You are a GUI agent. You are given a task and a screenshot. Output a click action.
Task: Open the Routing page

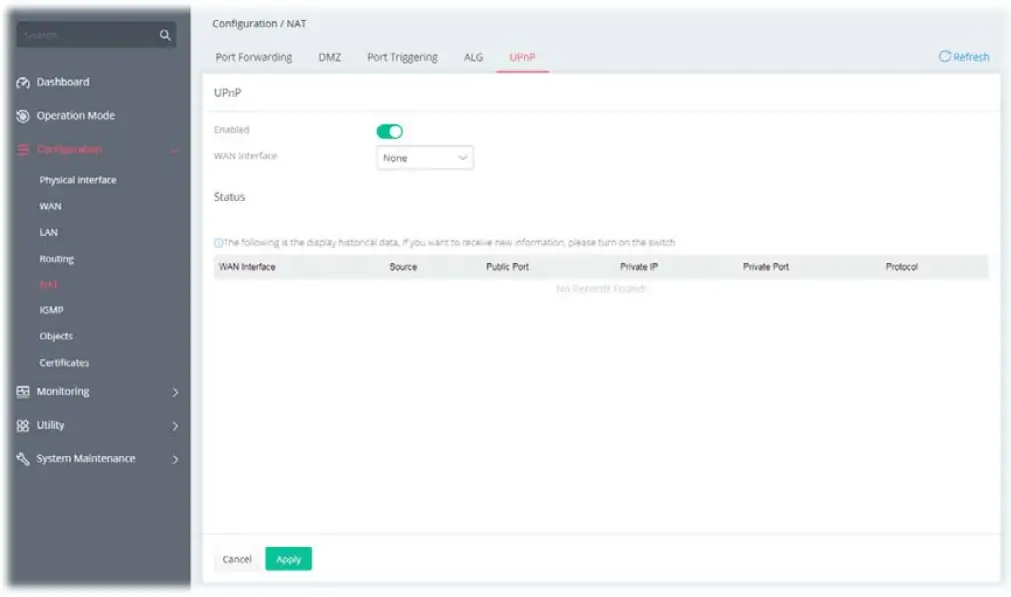tap(57, 259)
